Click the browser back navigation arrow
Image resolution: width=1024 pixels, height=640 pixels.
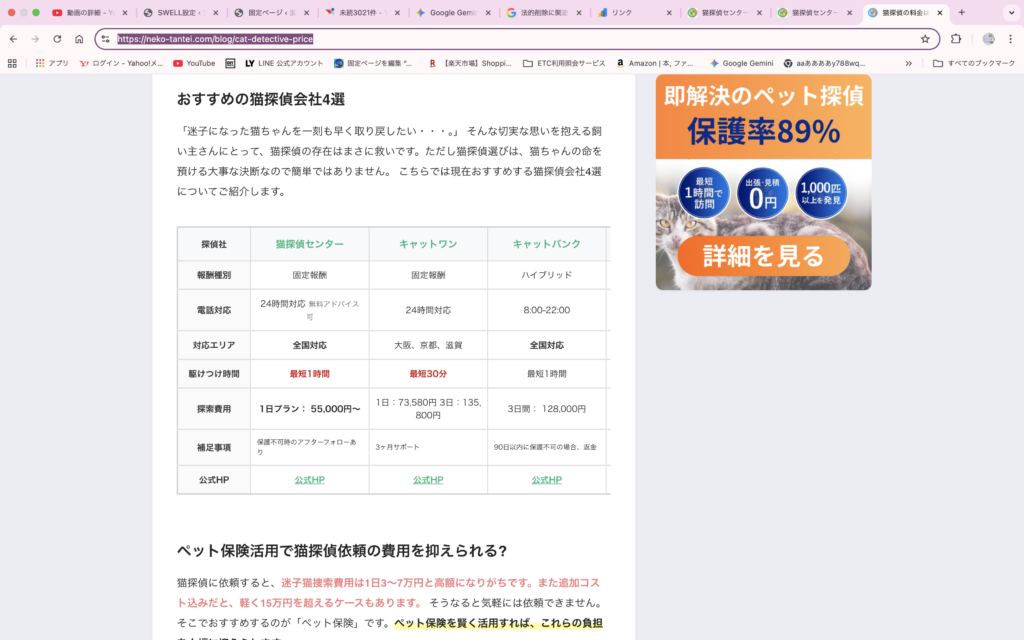pyautogui.click(x=12, y=39)
